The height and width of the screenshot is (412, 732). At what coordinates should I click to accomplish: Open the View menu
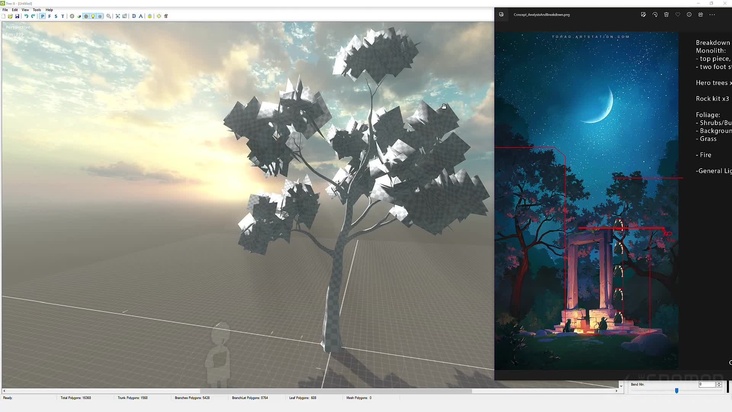(25, 10)
